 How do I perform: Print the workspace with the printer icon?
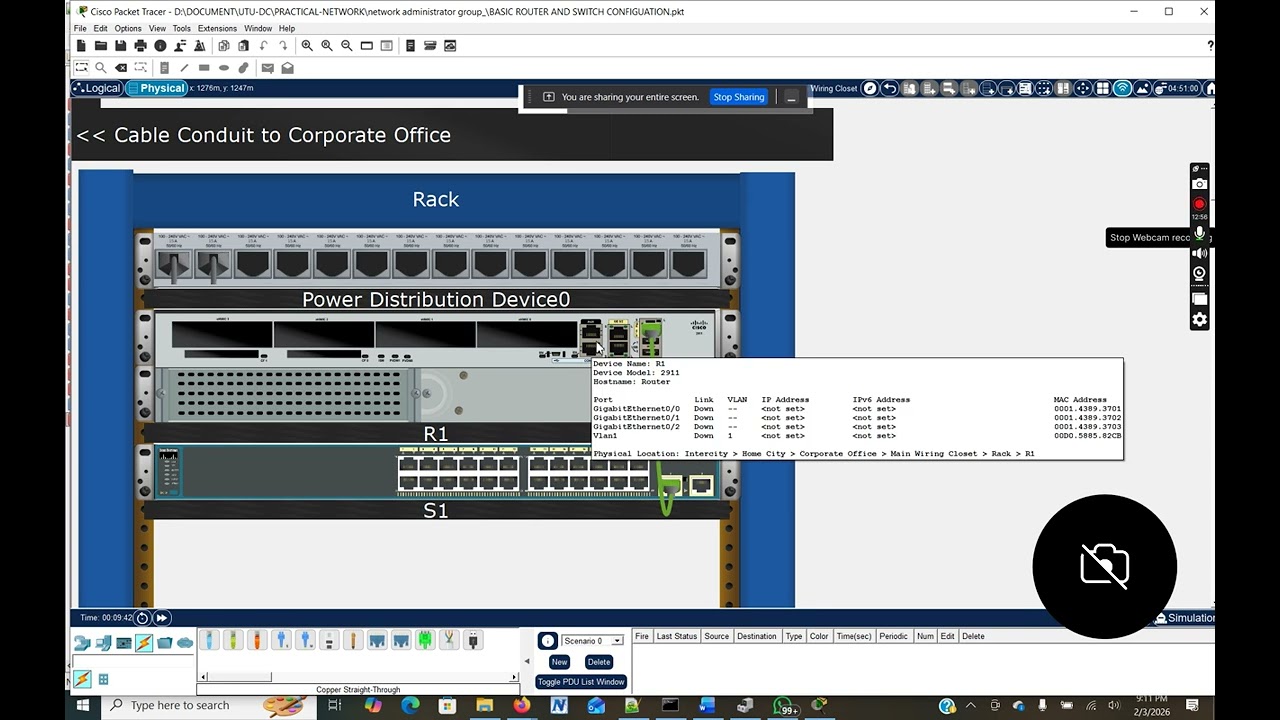[x=141, y=46]
